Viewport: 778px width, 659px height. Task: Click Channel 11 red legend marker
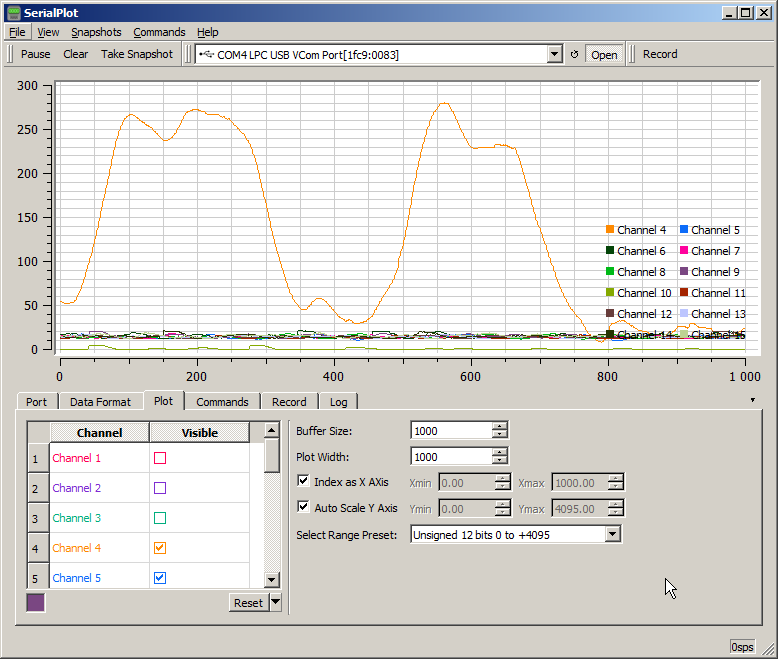point(684,292)
